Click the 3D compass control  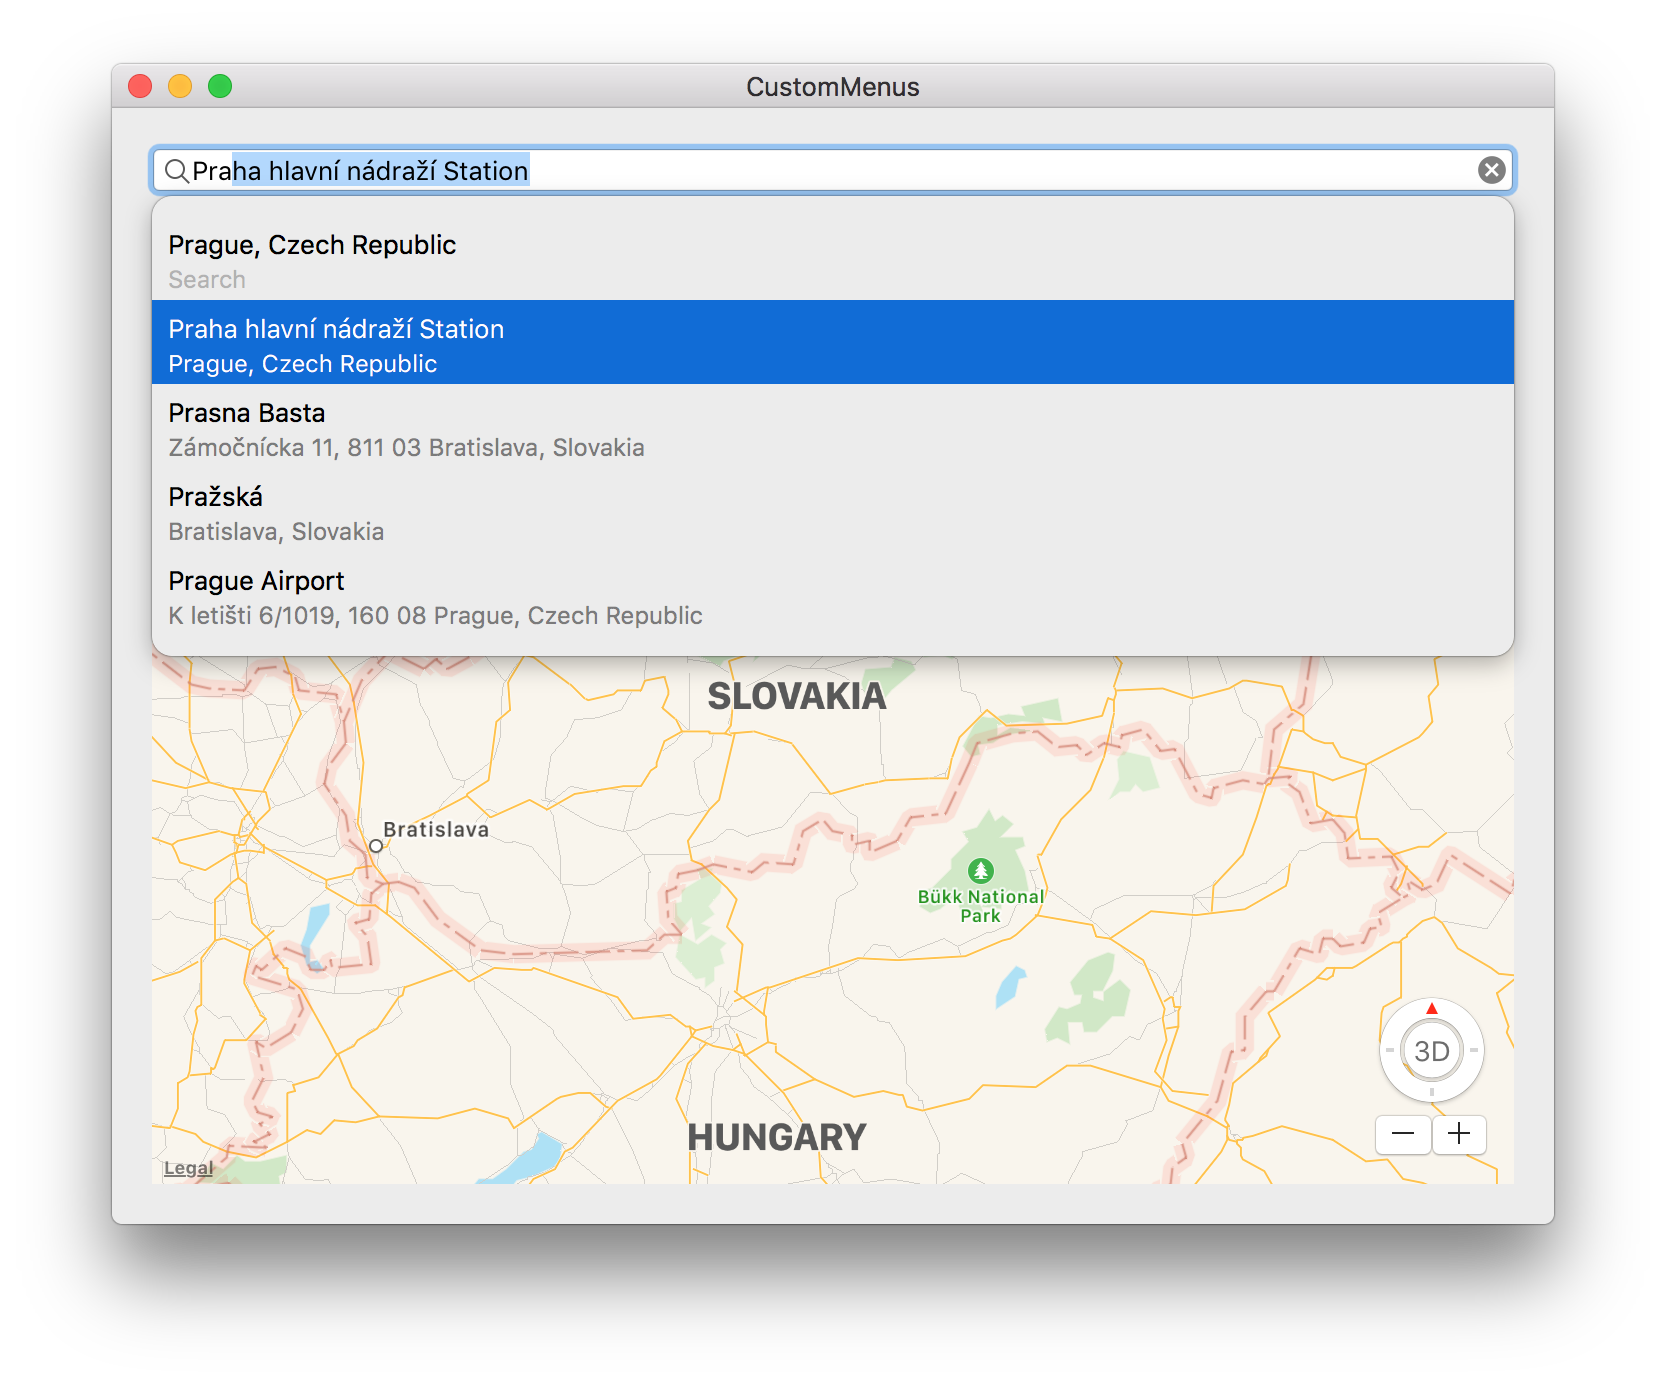[x=1431, y=1051]
